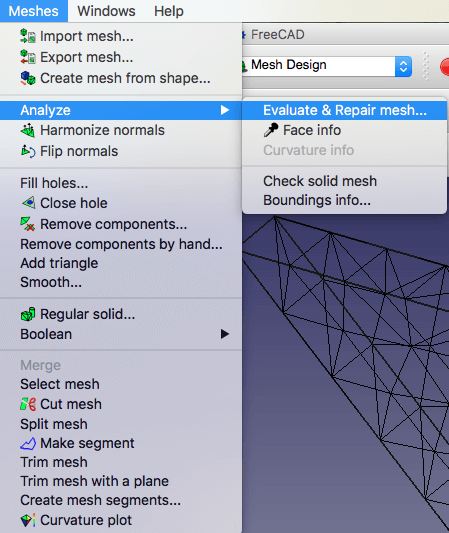This screenshot has width=449, height=533.
Task: Click the Make segment icon
Action: tap(28, 443)
